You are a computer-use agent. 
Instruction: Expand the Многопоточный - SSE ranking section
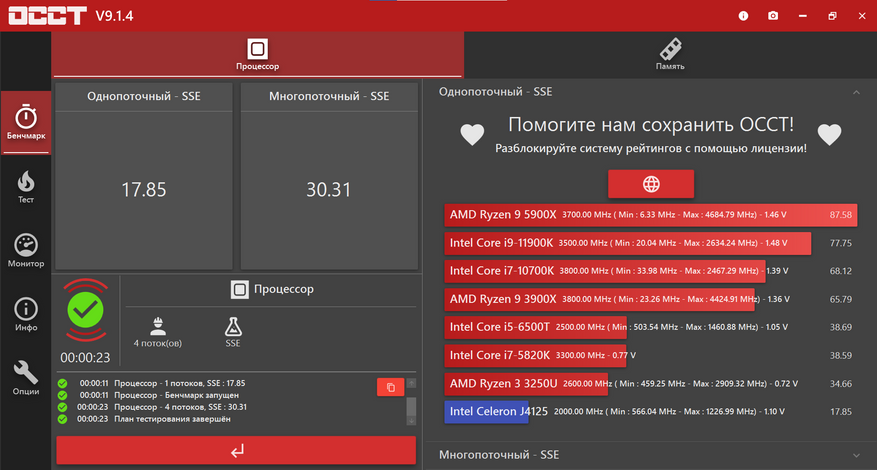point(856,455)
